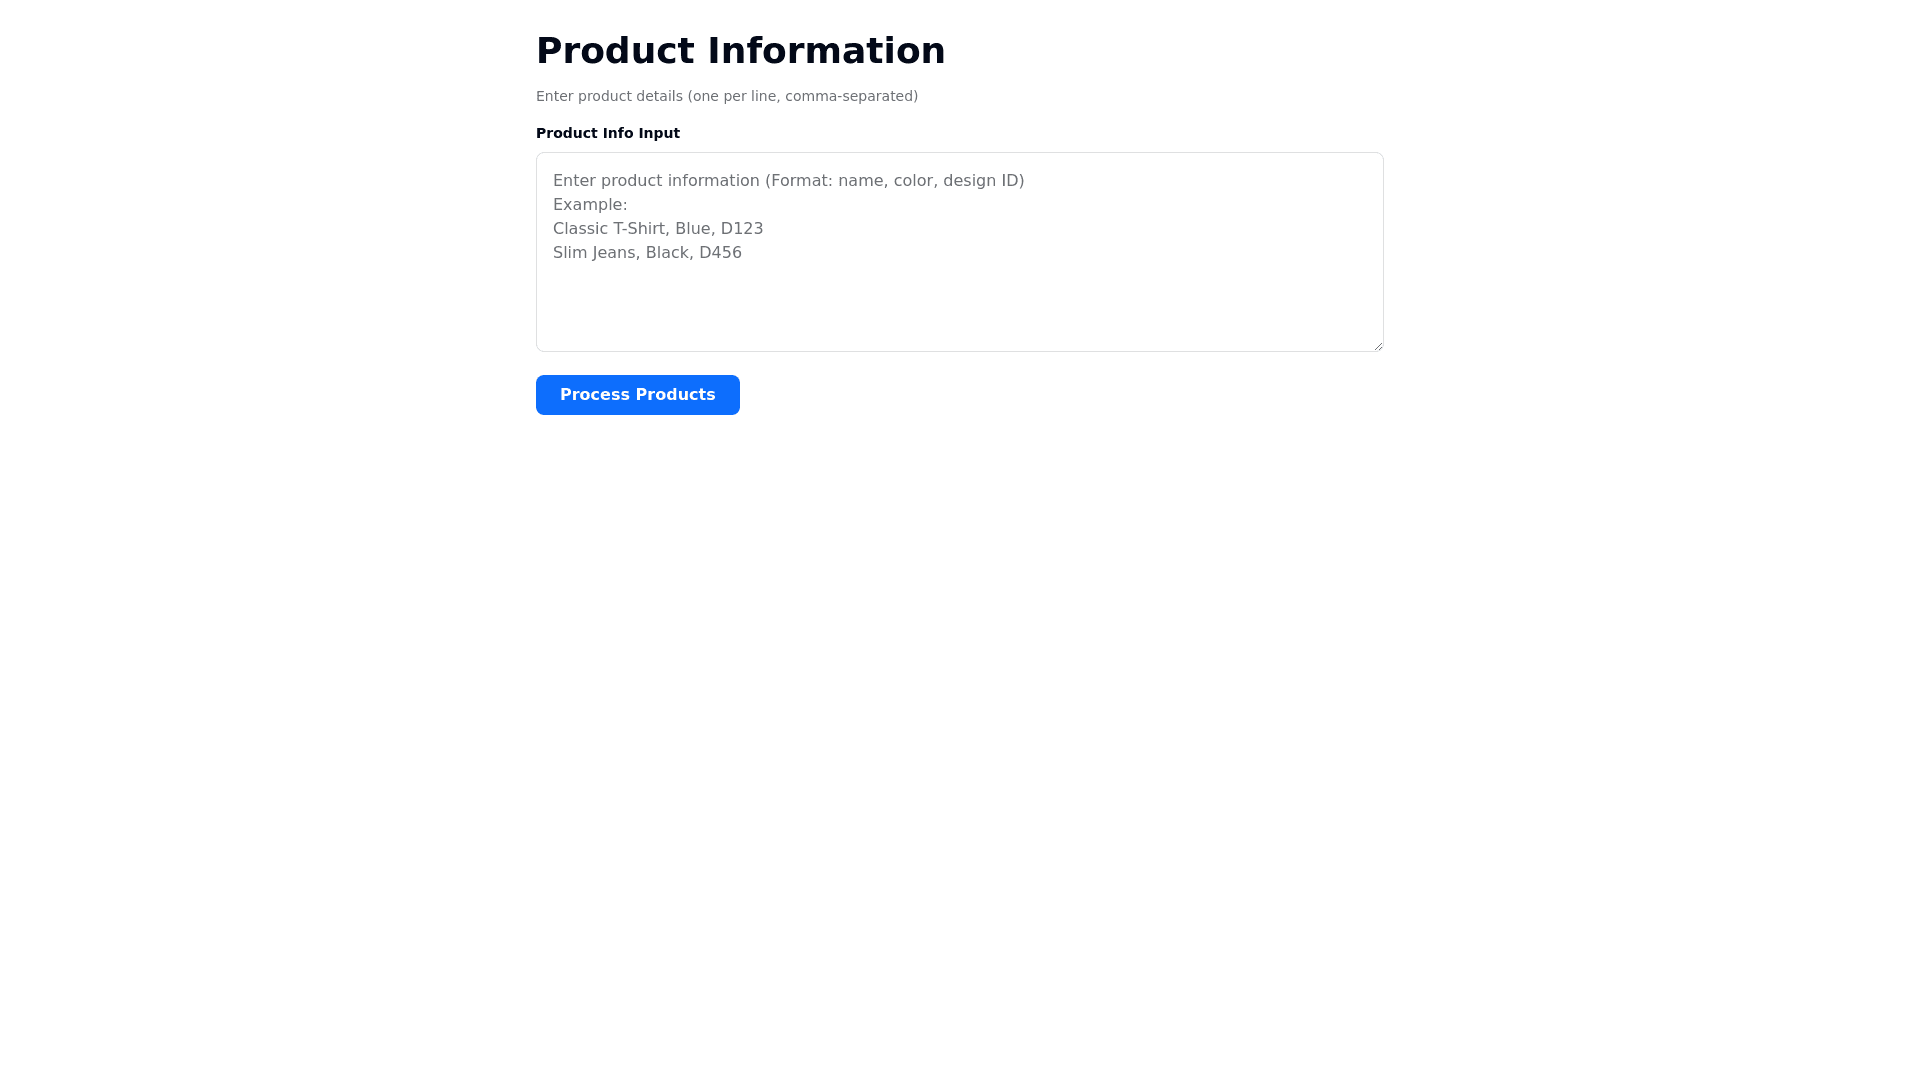Screen dimensions: 1920x1080
Task: Click the 'Enter product details' subtitle text
Action: pyautogui.click(x=726, y=96)
